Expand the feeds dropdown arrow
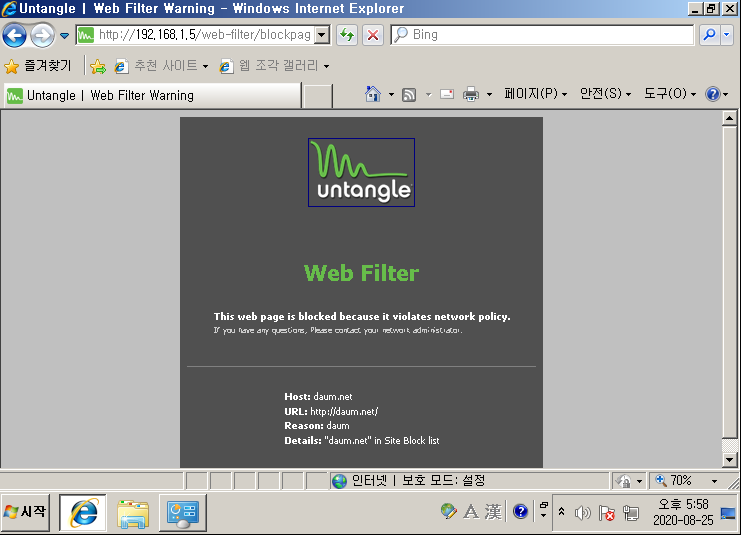741x535 pixels. [429, 95]
